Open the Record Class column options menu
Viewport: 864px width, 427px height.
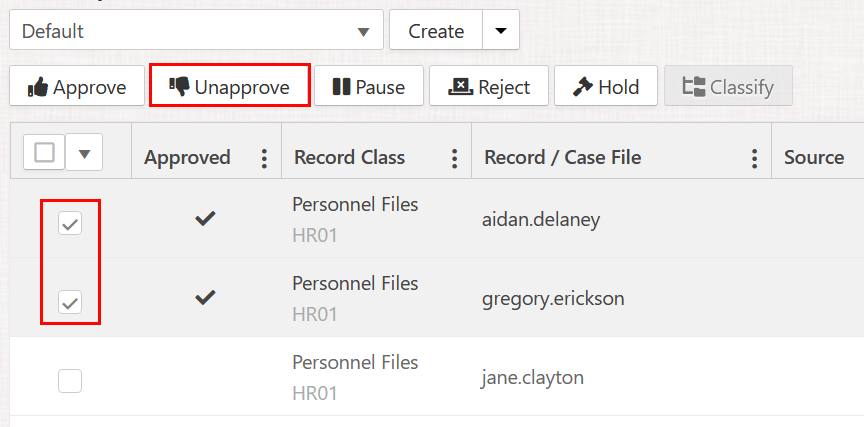tap(454, 158)
